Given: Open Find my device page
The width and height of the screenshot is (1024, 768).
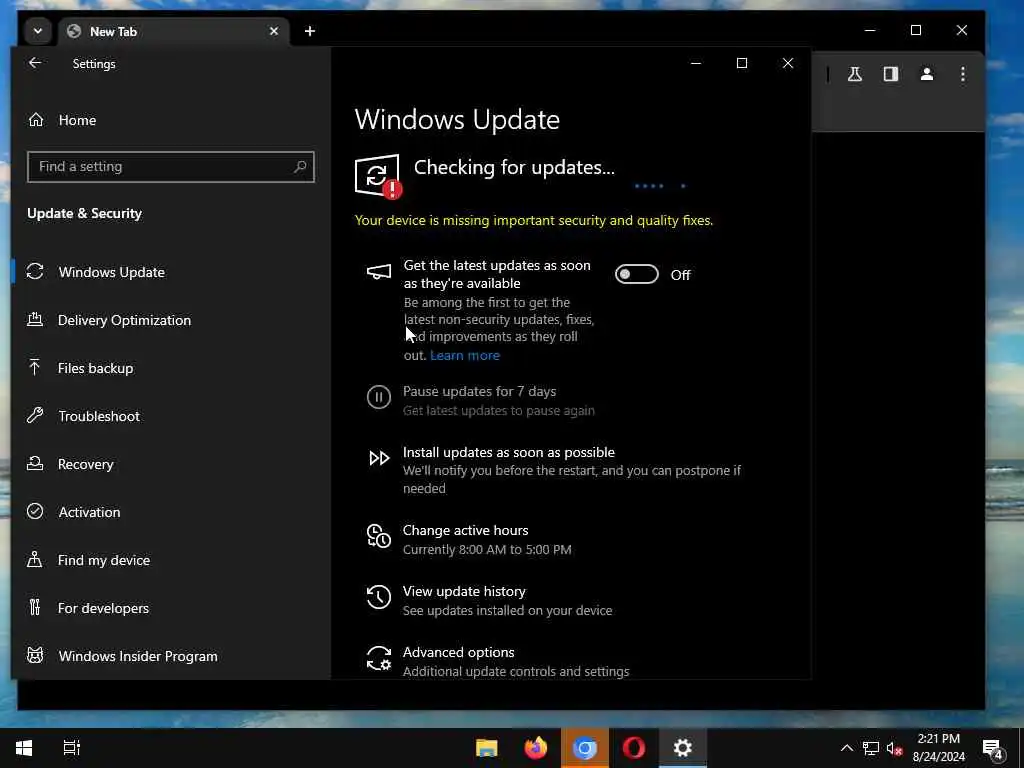Looking at the screenshot, I should click(104, 560).
